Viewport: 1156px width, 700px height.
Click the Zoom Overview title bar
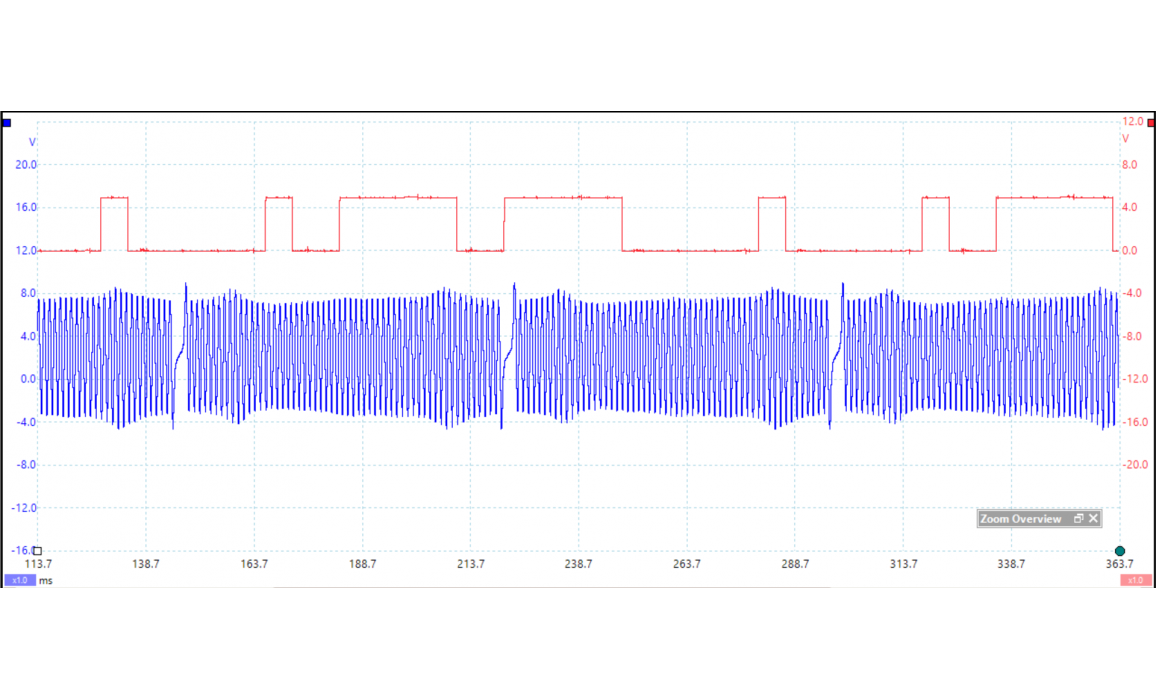pyautogui.click(x=1021, y=519)
